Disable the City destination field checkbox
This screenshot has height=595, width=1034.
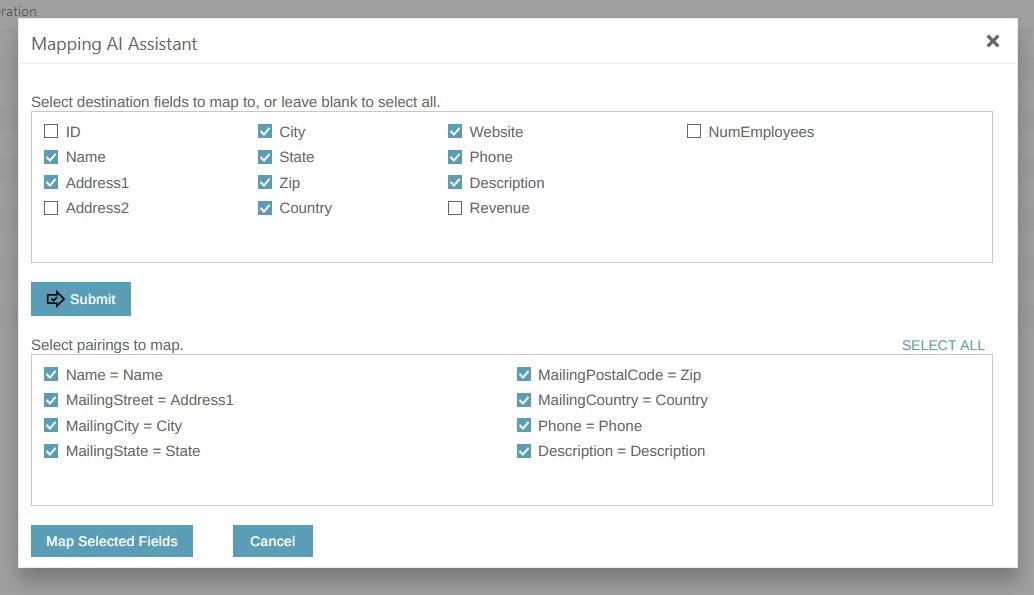pos(266,131)
